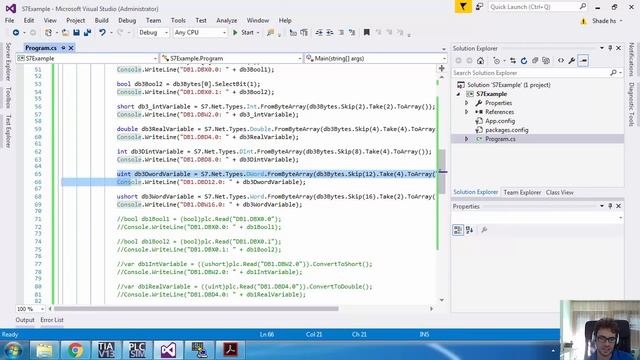
Task: Click the Find in Files toolbar icon
Action: point(270,32)
